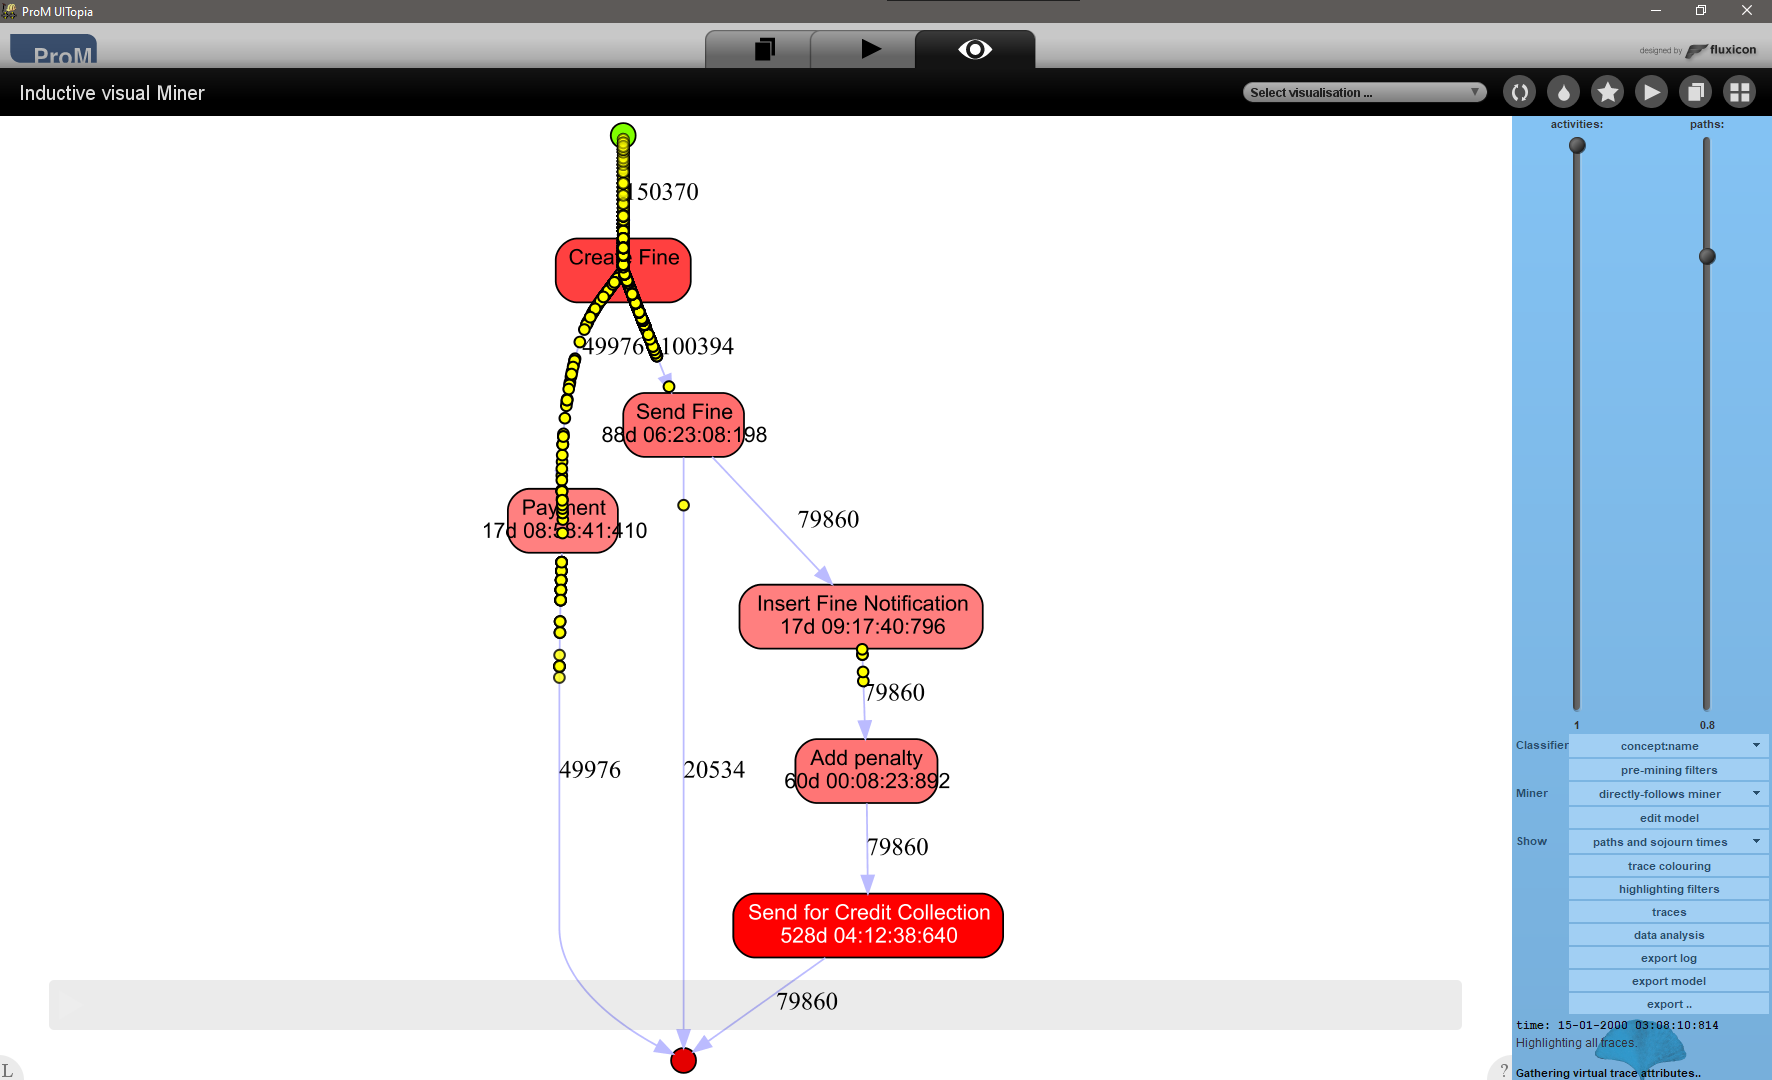Click the play animation icon in the toolbar
Screen dimensions: 1772x1080
pos(1651,91)
